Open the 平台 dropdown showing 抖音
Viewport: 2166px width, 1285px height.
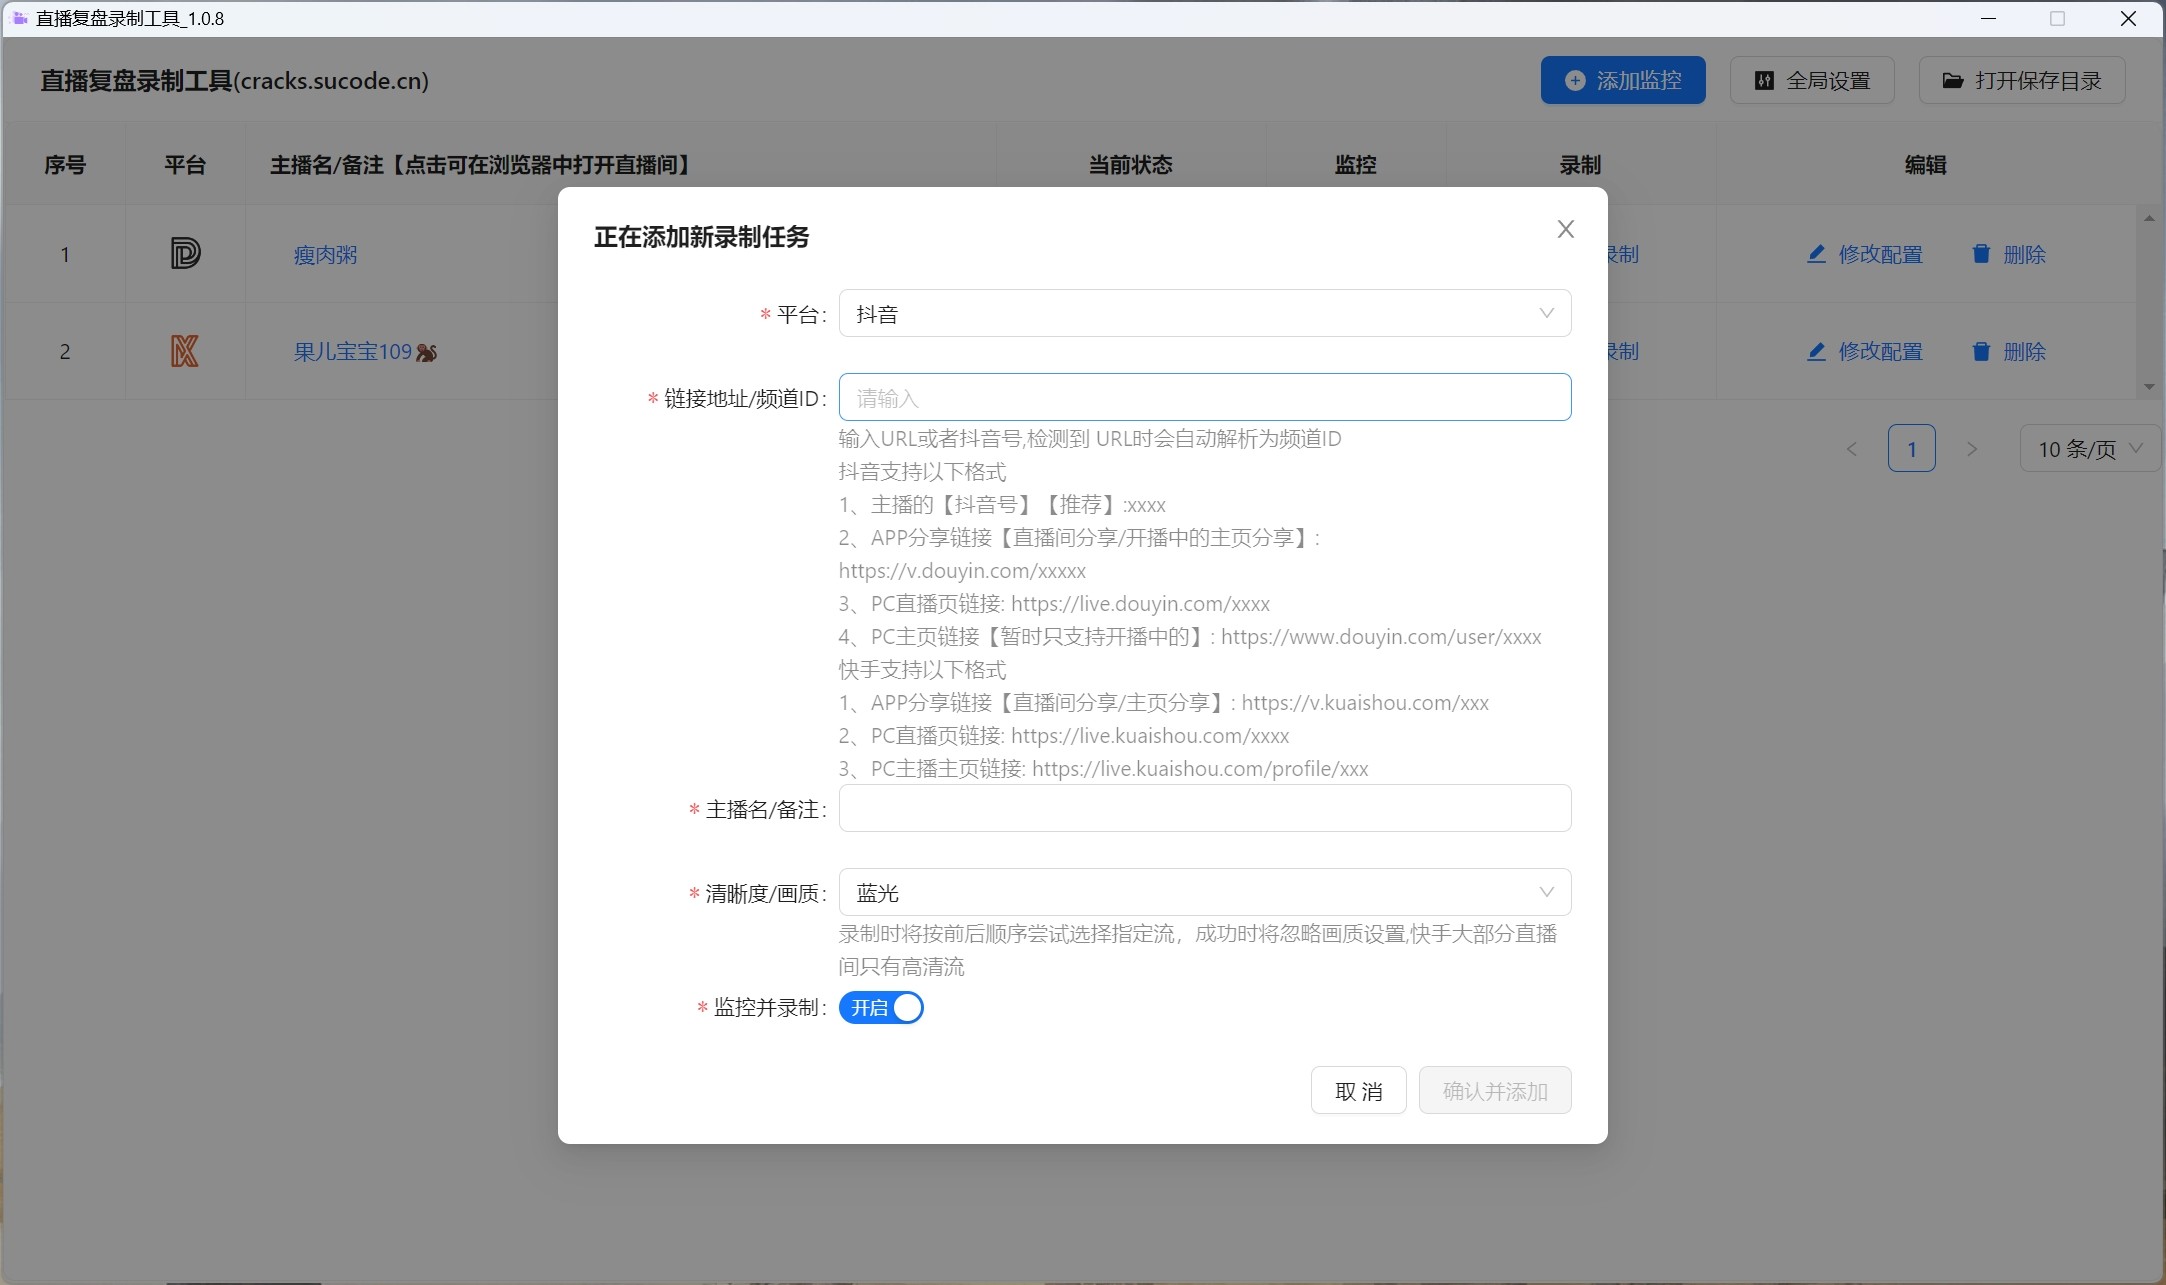tap(1205, 314)
